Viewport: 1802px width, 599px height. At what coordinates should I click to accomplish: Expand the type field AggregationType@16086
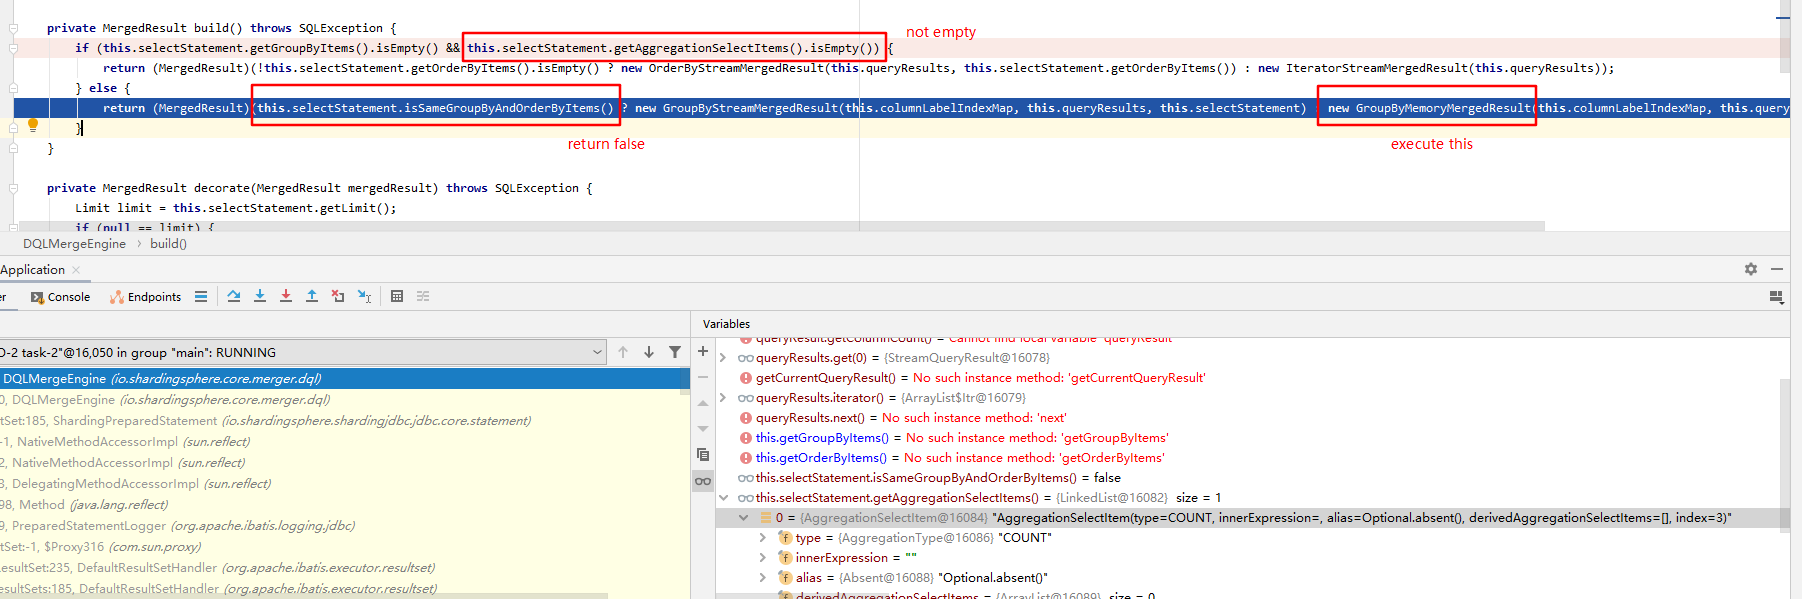click(763, 538)
